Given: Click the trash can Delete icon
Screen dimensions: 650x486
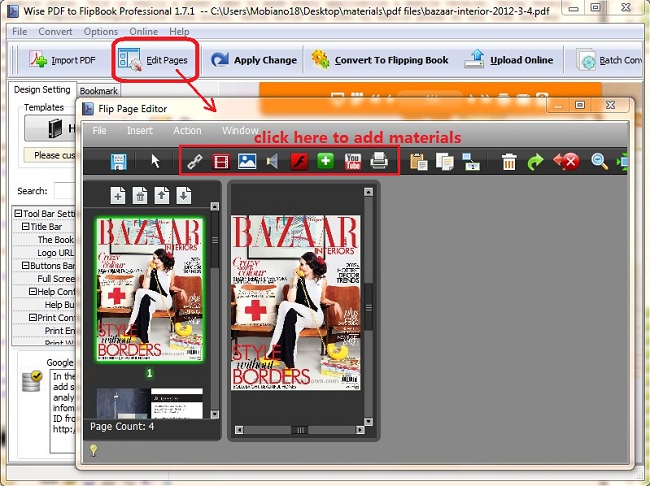Looking at the screenshot, I should click(x=509, y=162).
